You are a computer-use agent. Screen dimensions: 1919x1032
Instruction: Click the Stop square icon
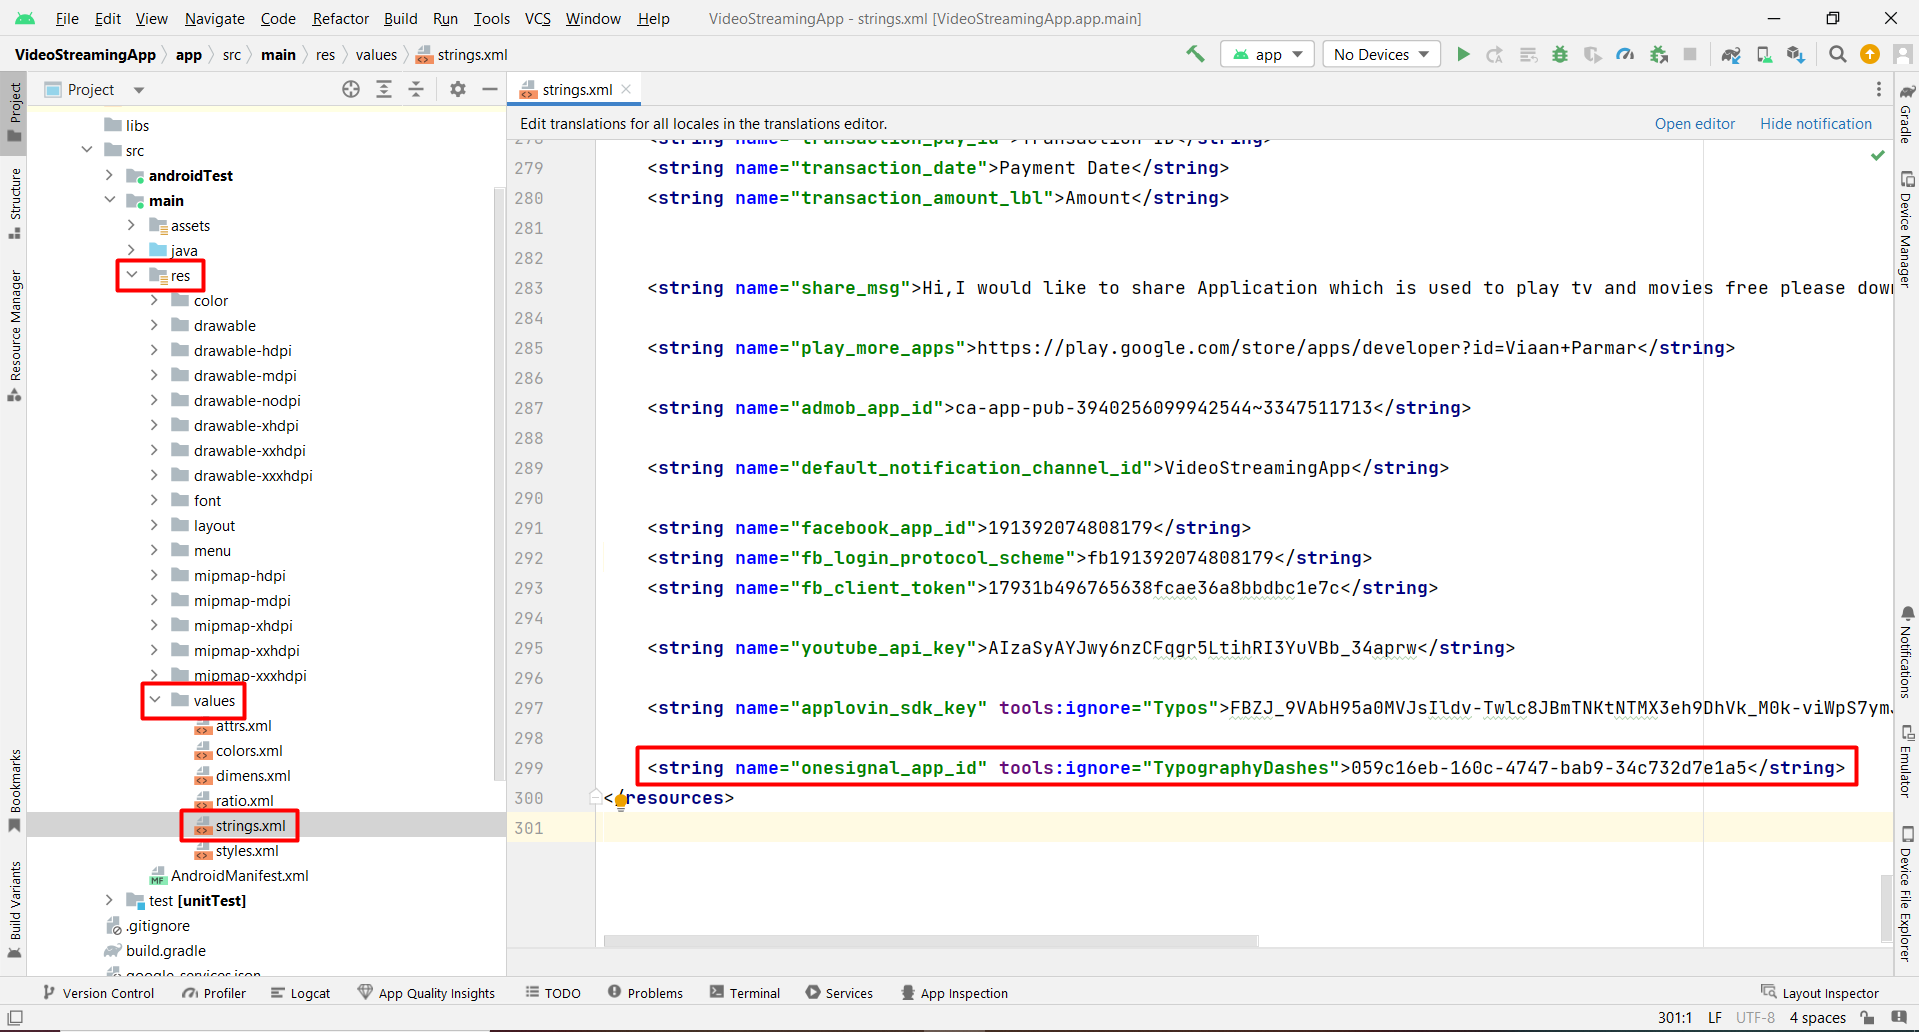click(1690, 54)
